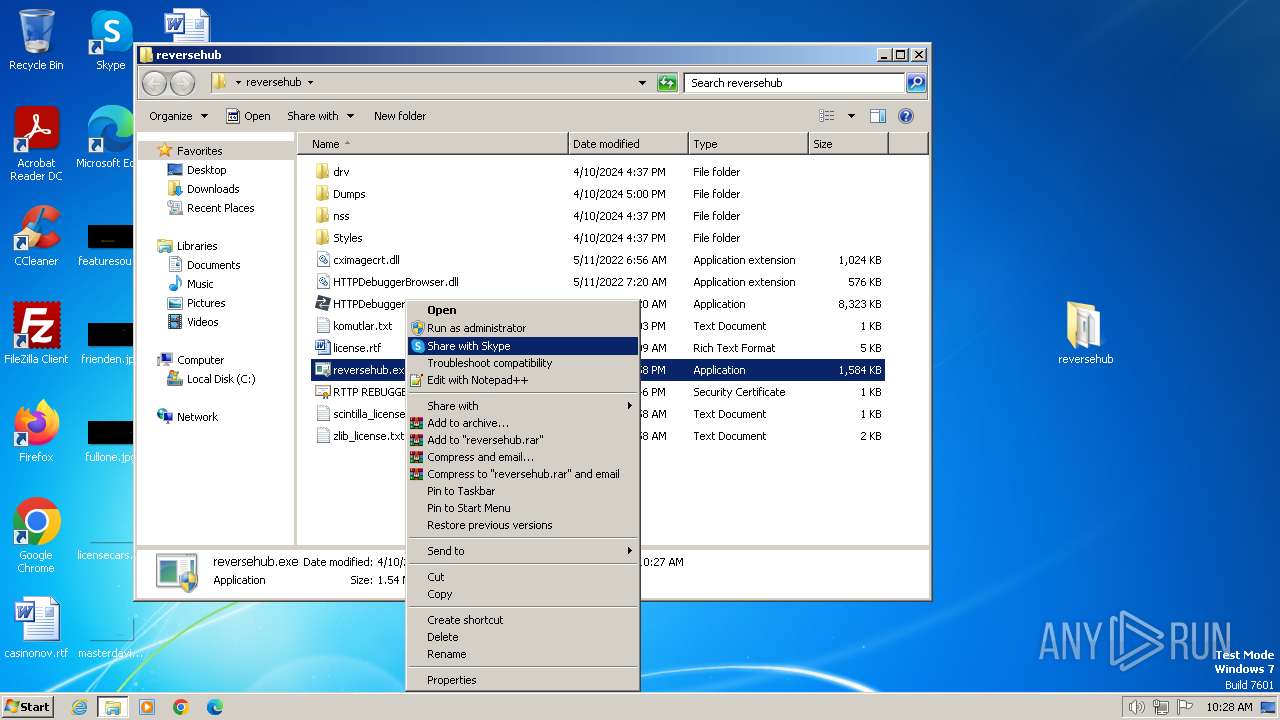This screenshot has width=1280, height=720.
Task: Open the Explorer help question-mark icon
Action: (906, 116)
